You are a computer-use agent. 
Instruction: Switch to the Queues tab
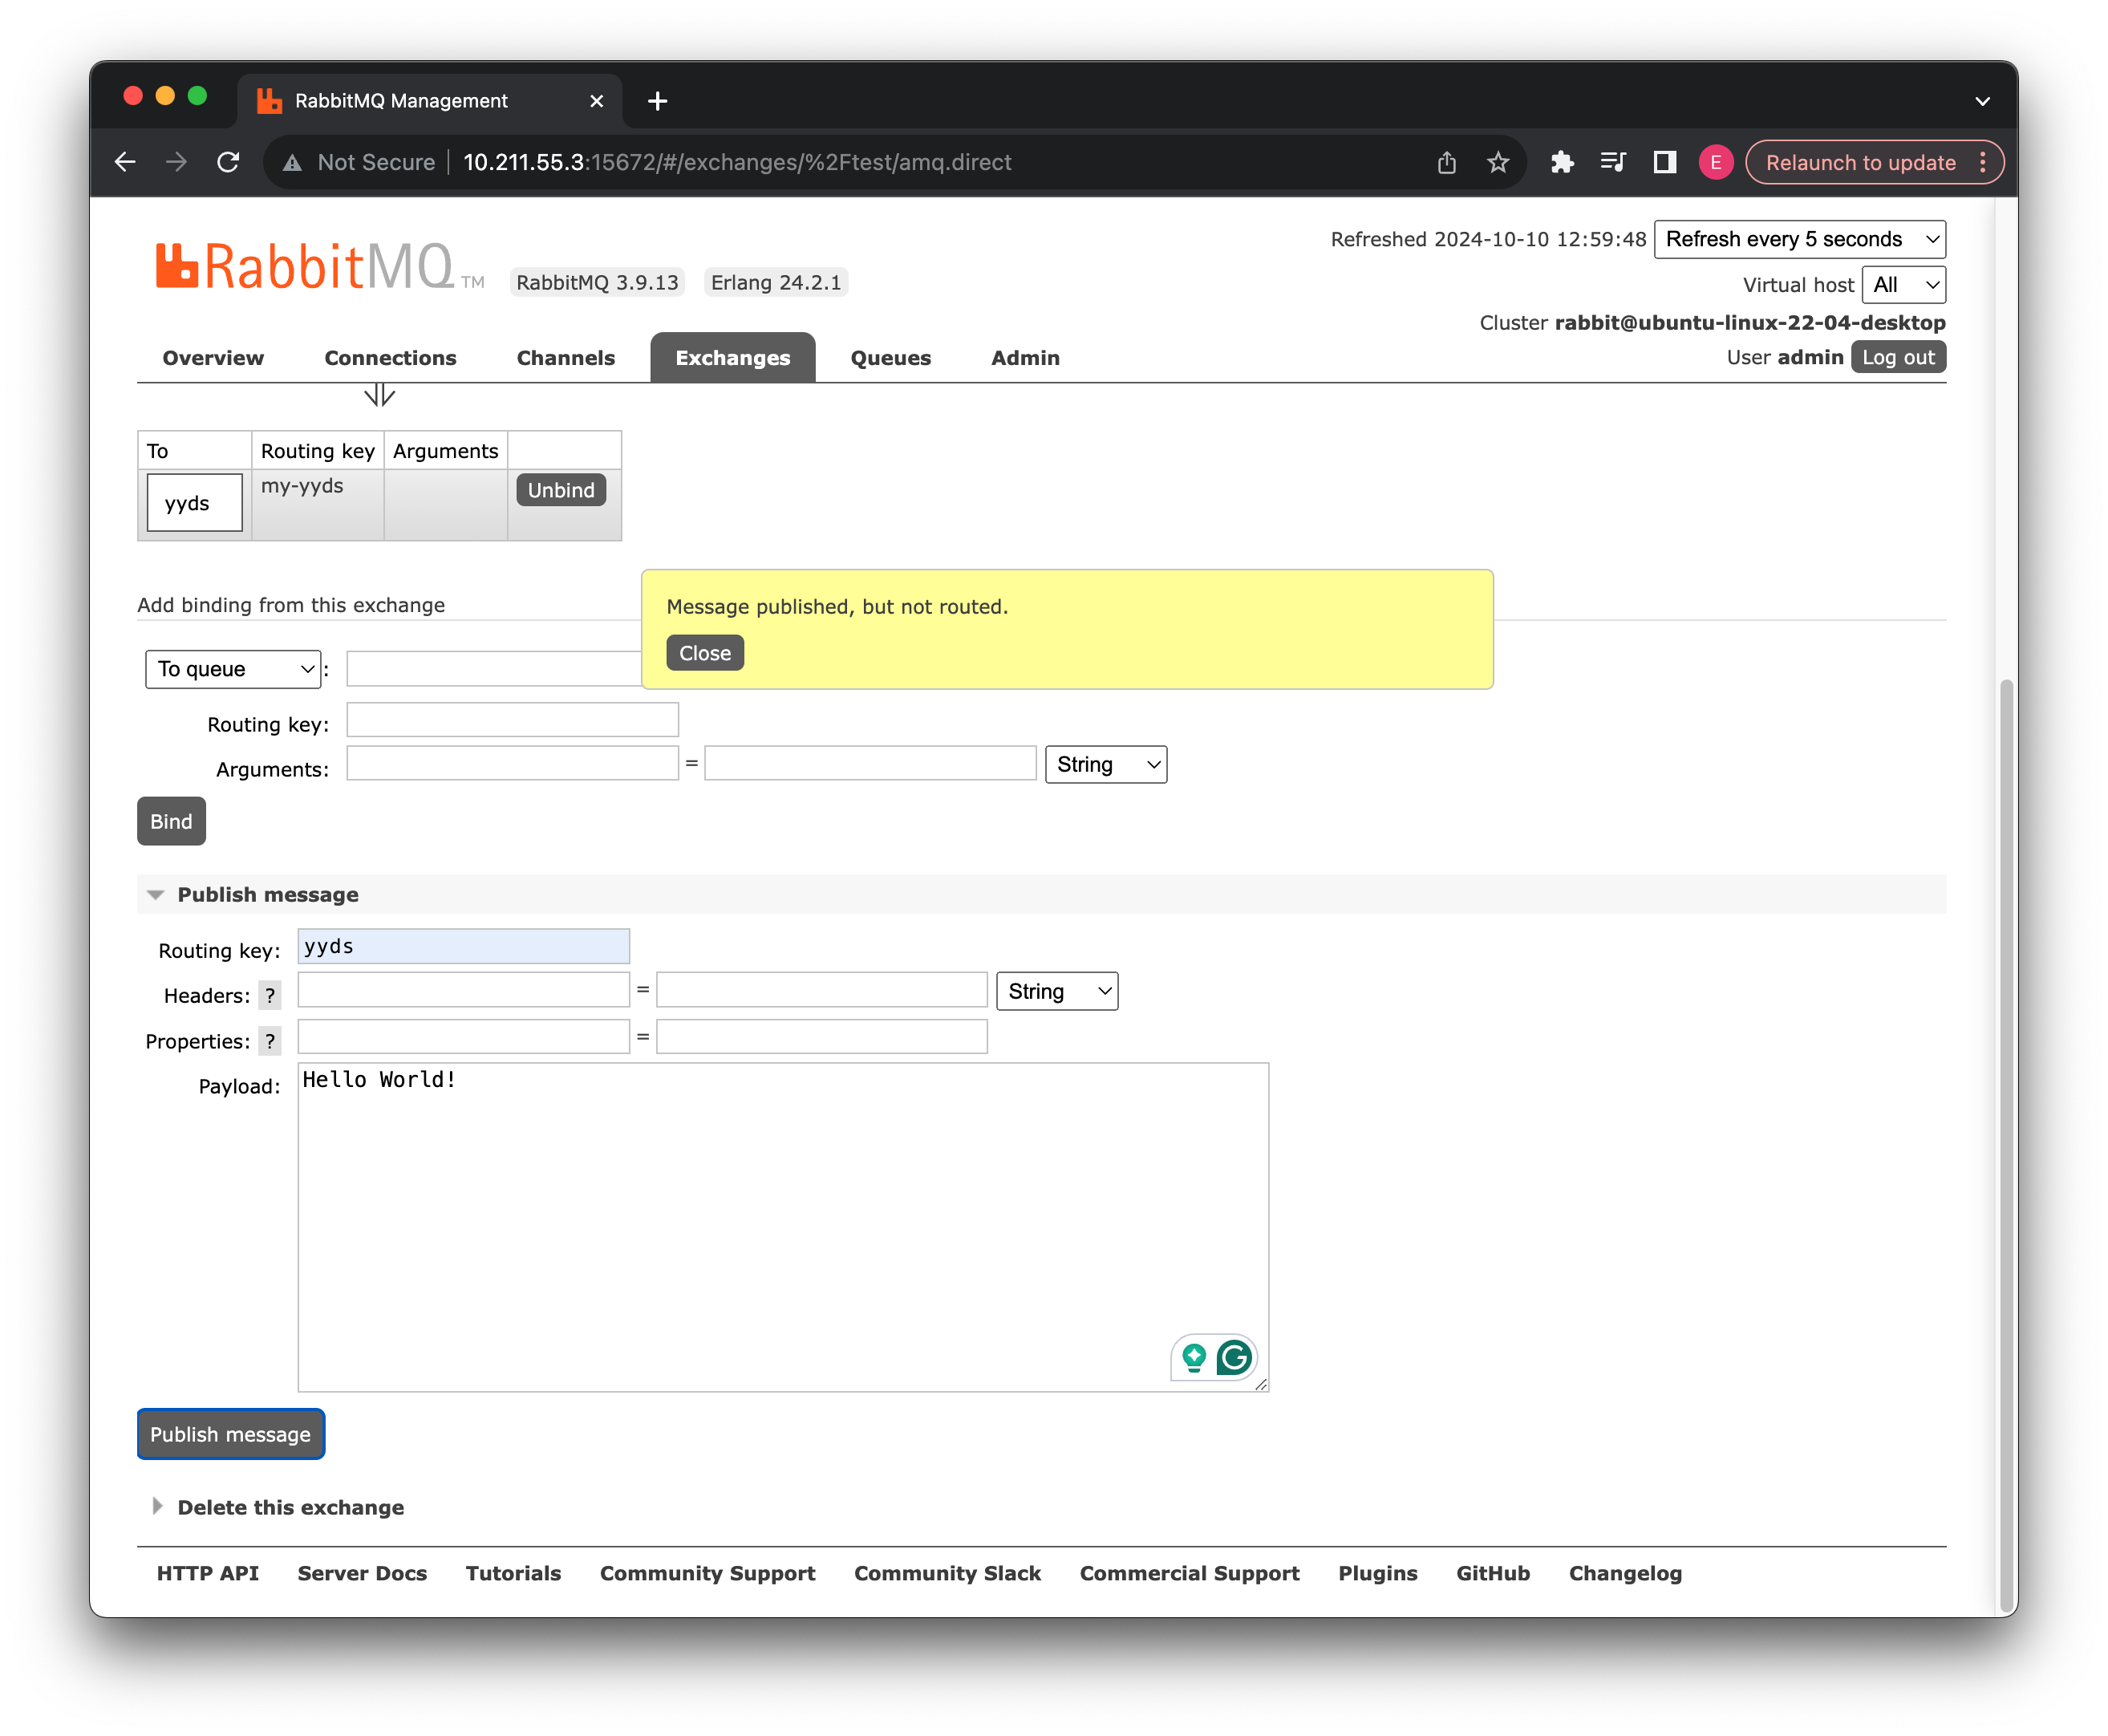tap(890, 358)
